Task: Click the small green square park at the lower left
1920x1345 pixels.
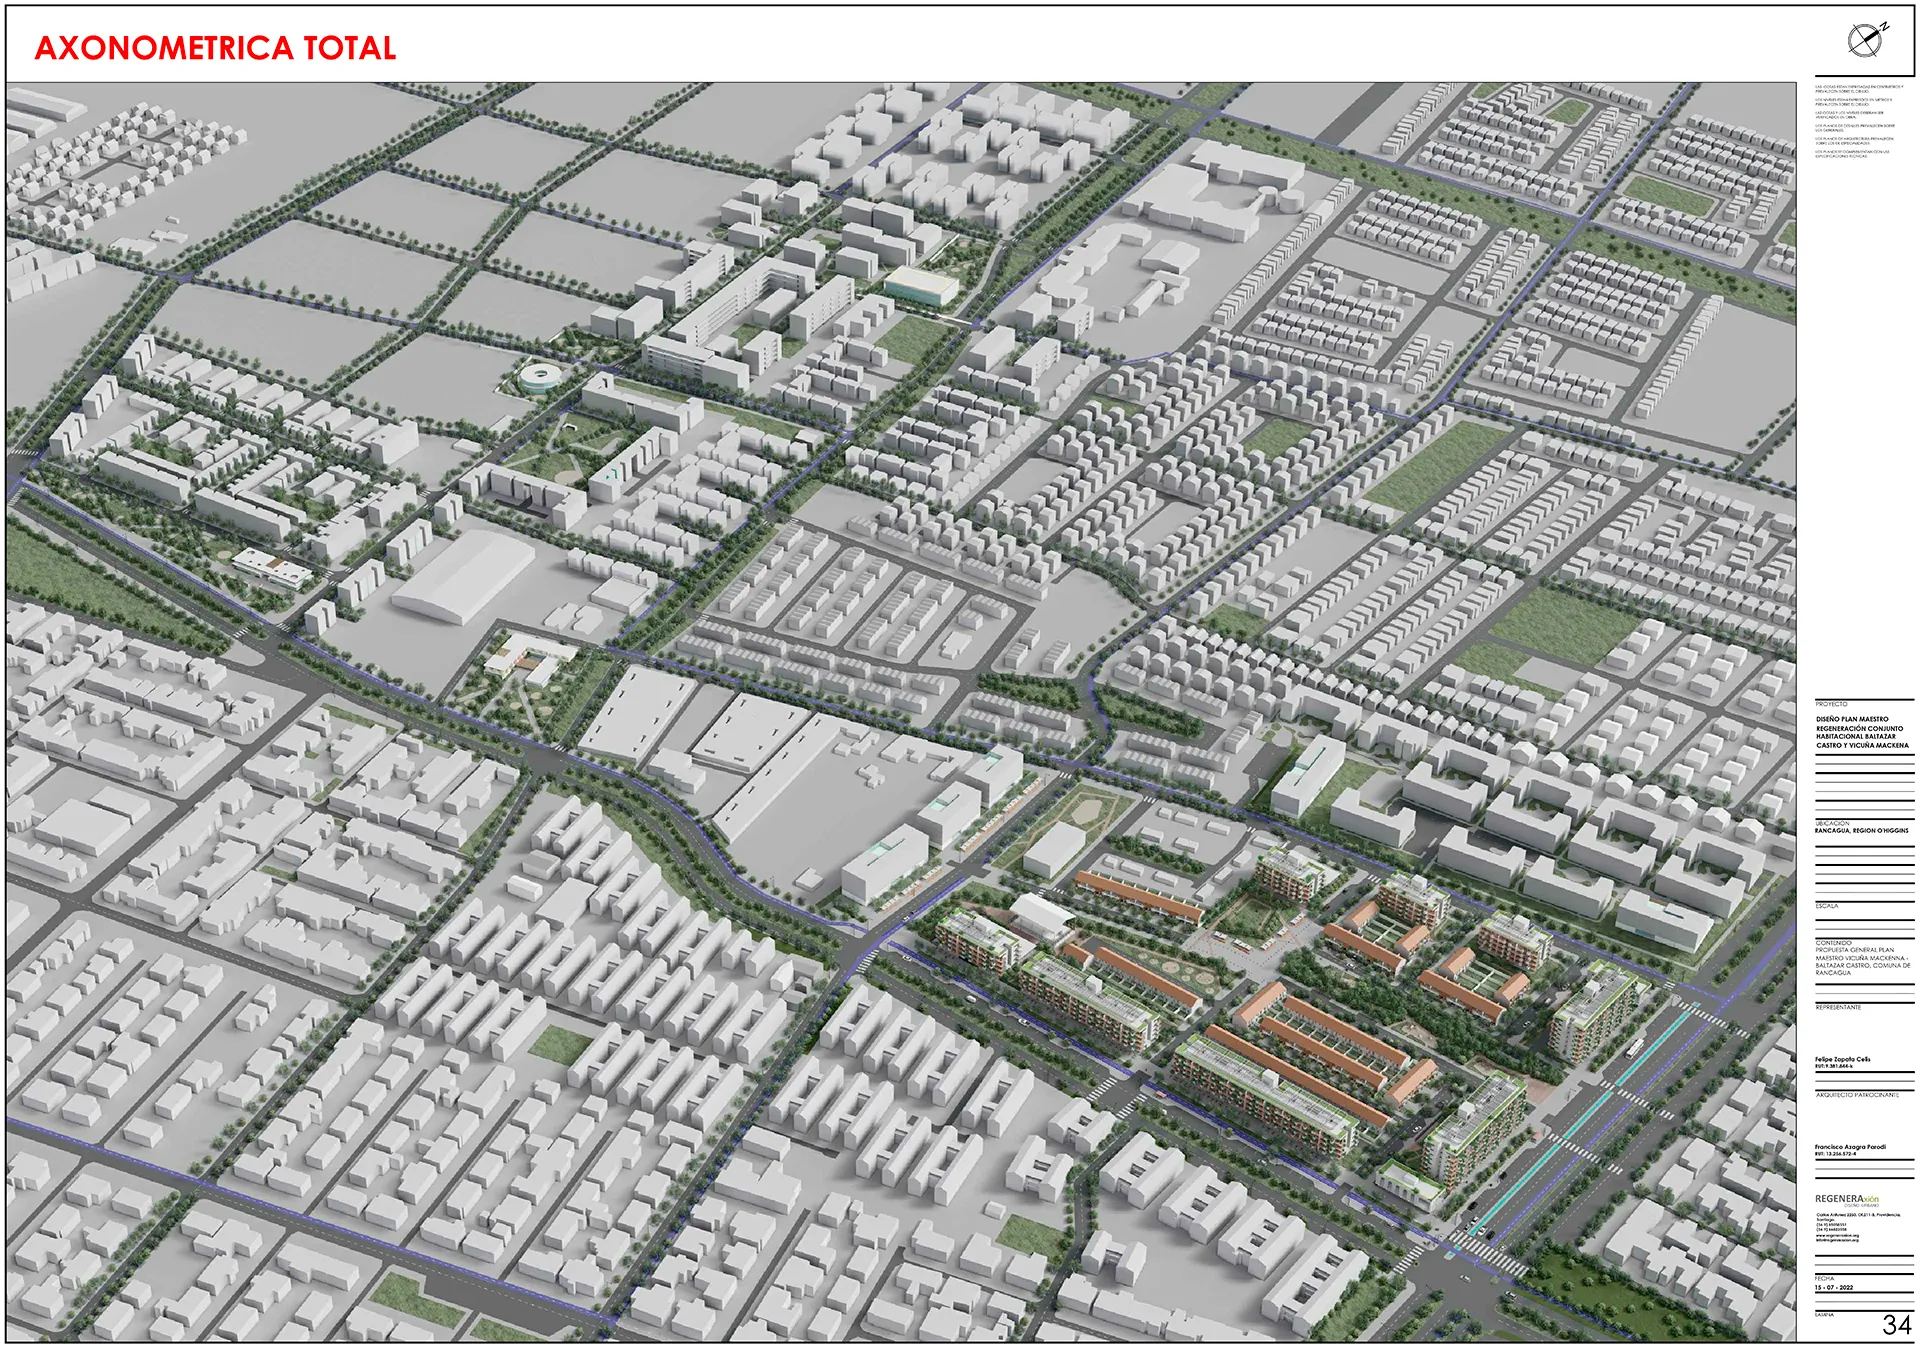Action: click(561, 1043)
